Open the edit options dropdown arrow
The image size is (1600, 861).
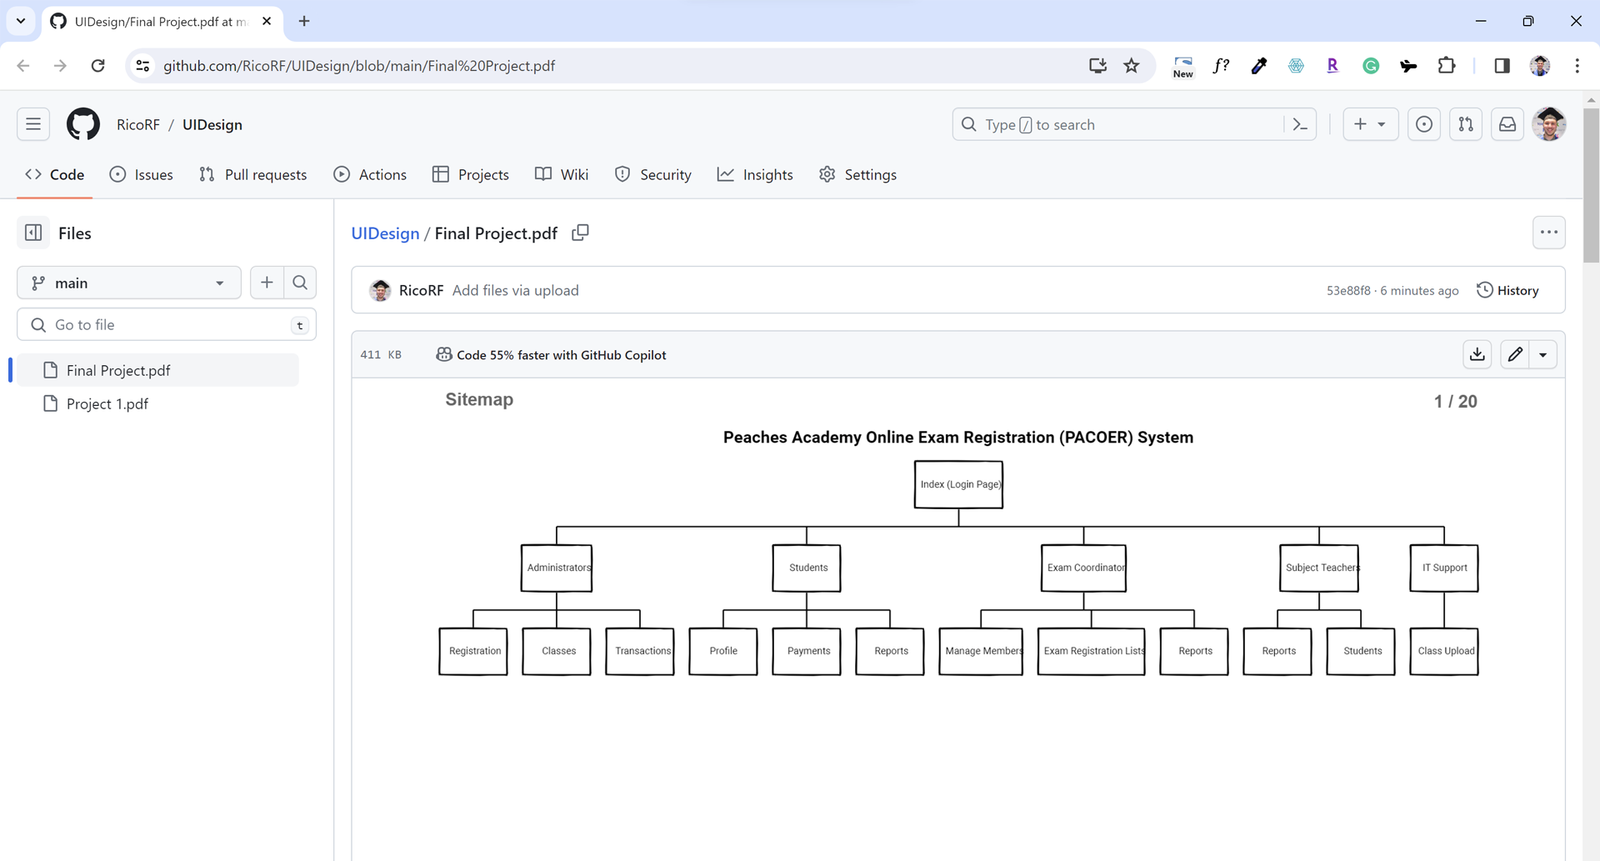tap(1543, 355)
